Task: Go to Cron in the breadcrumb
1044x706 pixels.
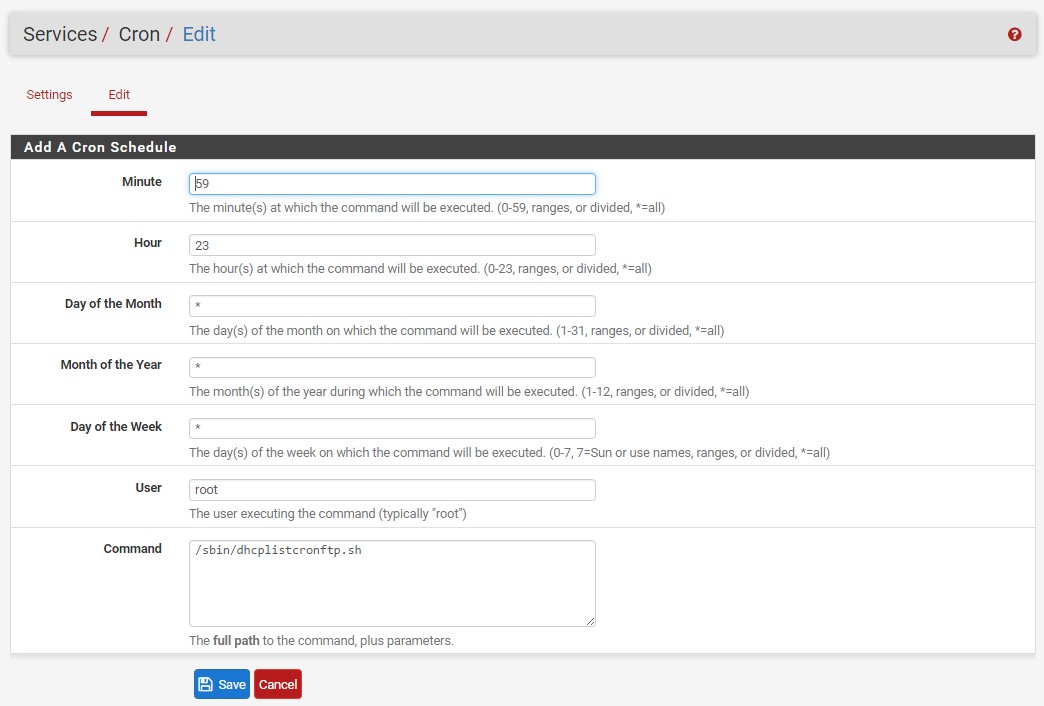Action: click(x=139, y=34)
